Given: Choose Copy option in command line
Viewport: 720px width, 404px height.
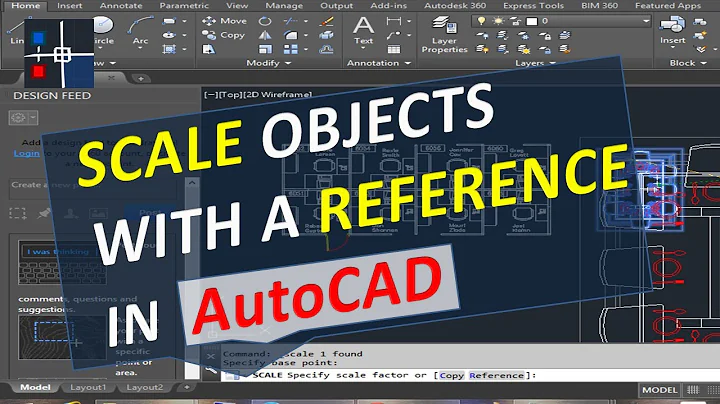Looking at the screenshot, I should click(452, 375).
